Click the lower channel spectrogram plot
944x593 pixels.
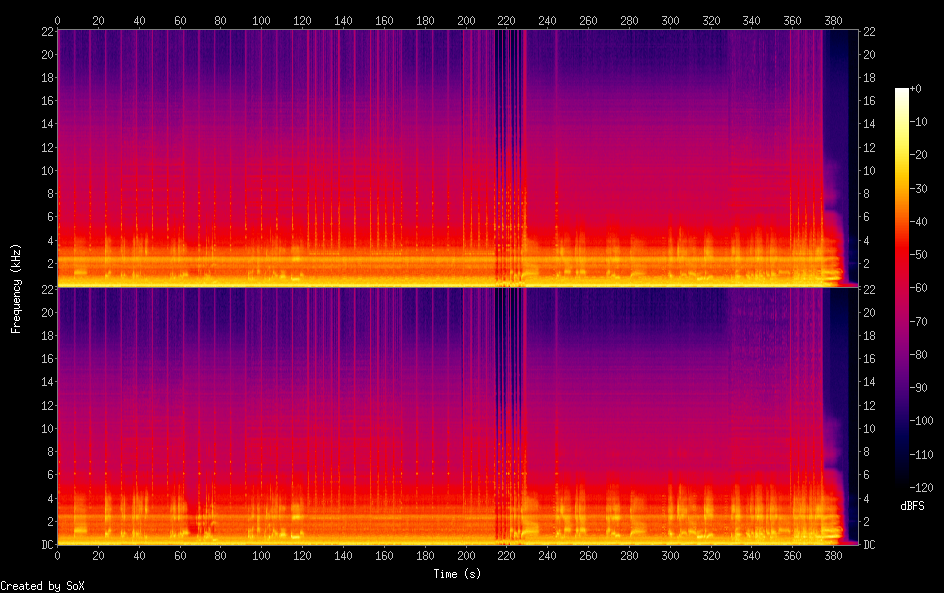458,416
